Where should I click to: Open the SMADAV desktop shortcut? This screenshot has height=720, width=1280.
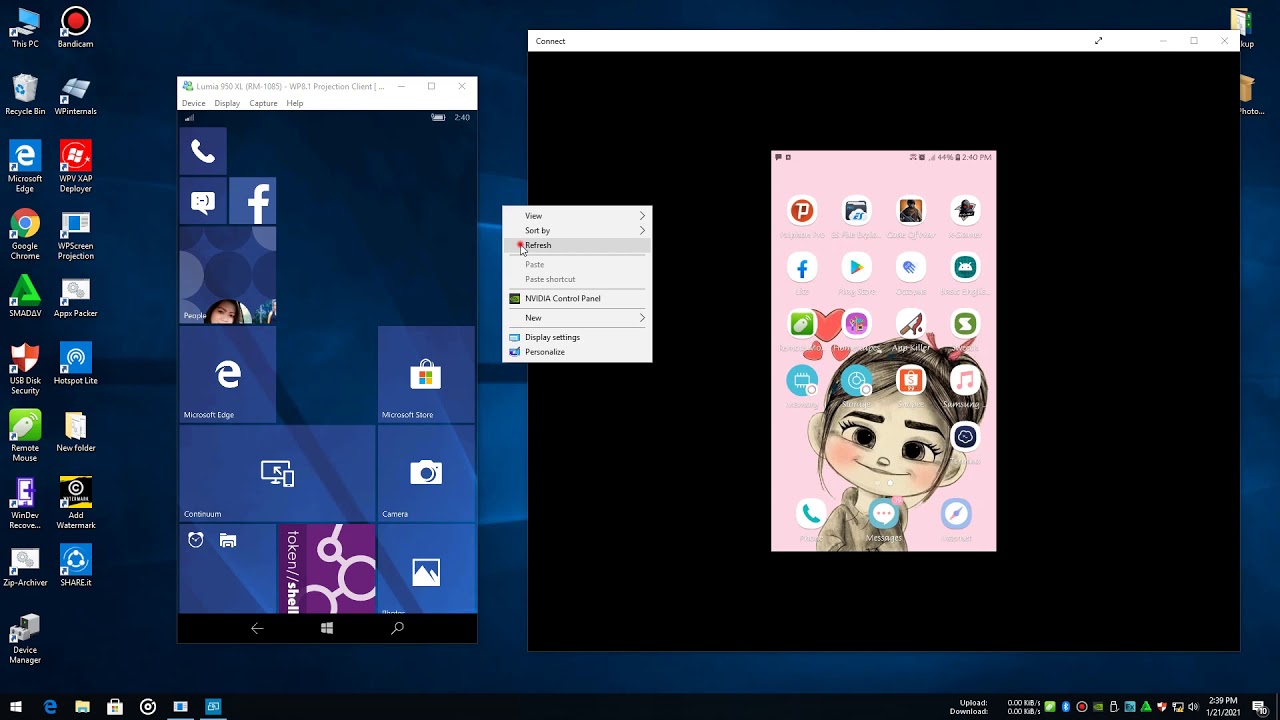pos(25,296)
